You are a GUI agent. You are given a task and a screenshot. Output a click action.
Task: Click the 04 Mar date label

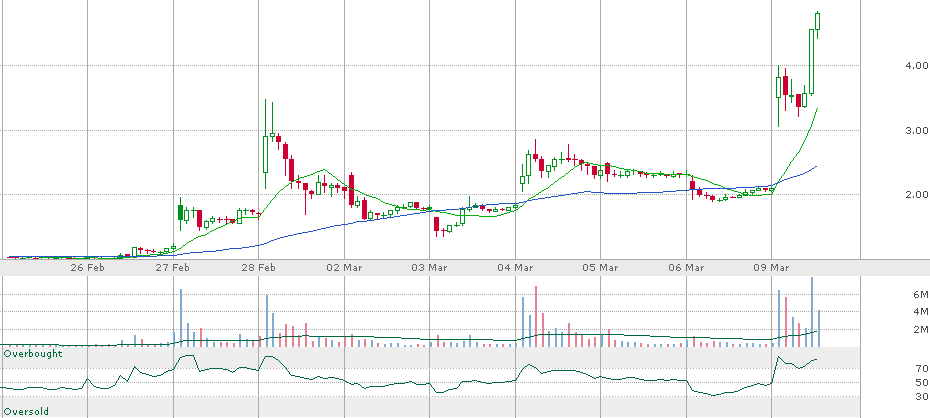pos(515,267)
